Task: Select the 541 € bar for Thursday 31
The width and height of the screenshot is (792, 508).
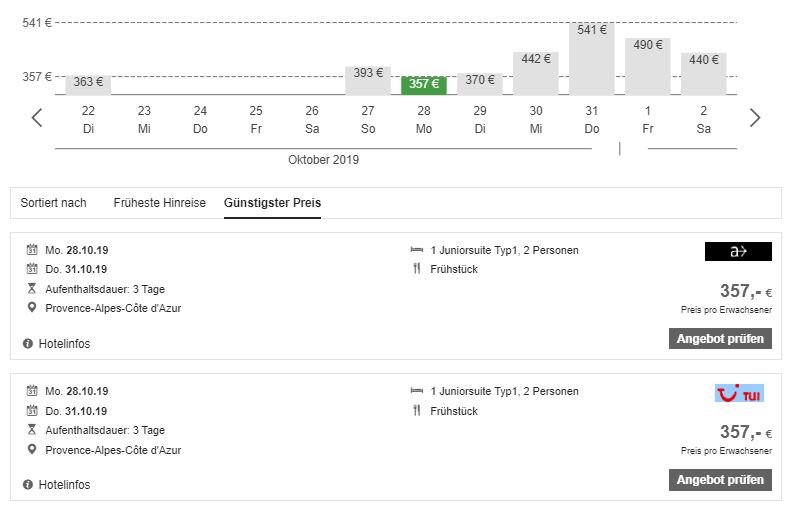Action: click(x=592, y=58)
